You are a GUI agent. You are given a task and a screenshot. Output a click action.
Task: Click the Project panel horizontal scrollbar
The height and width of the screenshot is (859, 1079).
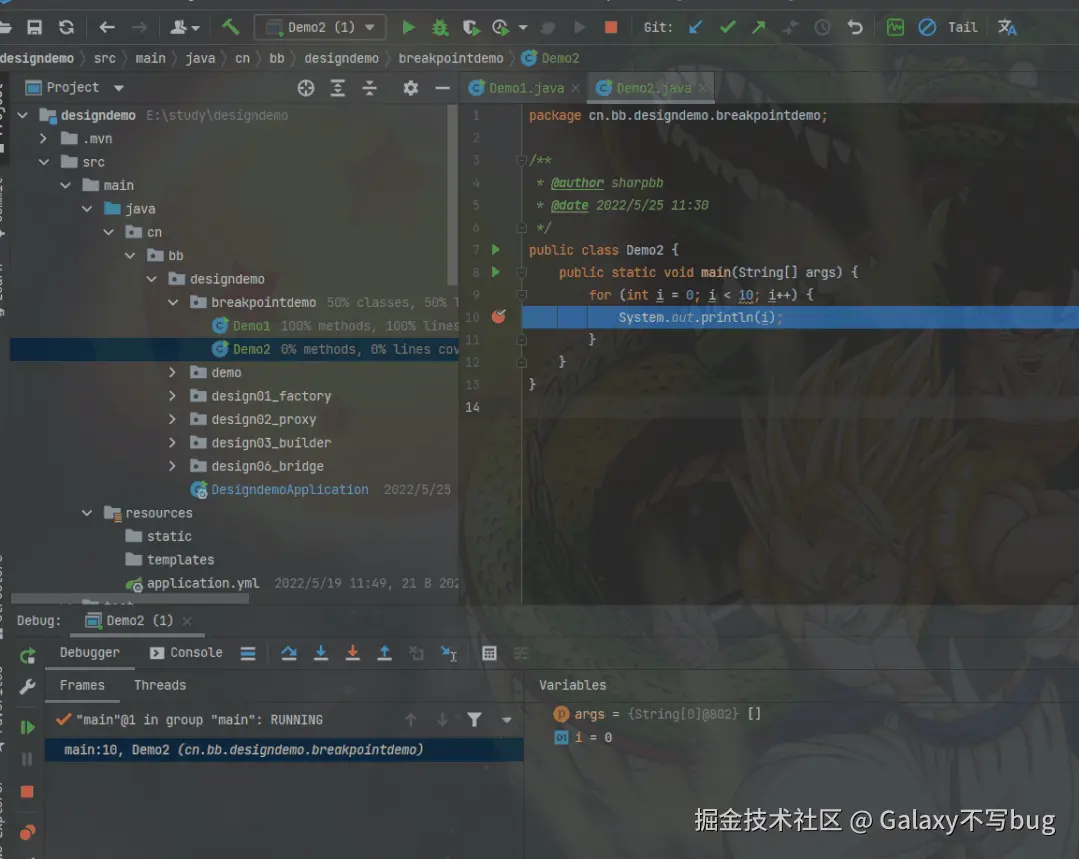[129, 598]
